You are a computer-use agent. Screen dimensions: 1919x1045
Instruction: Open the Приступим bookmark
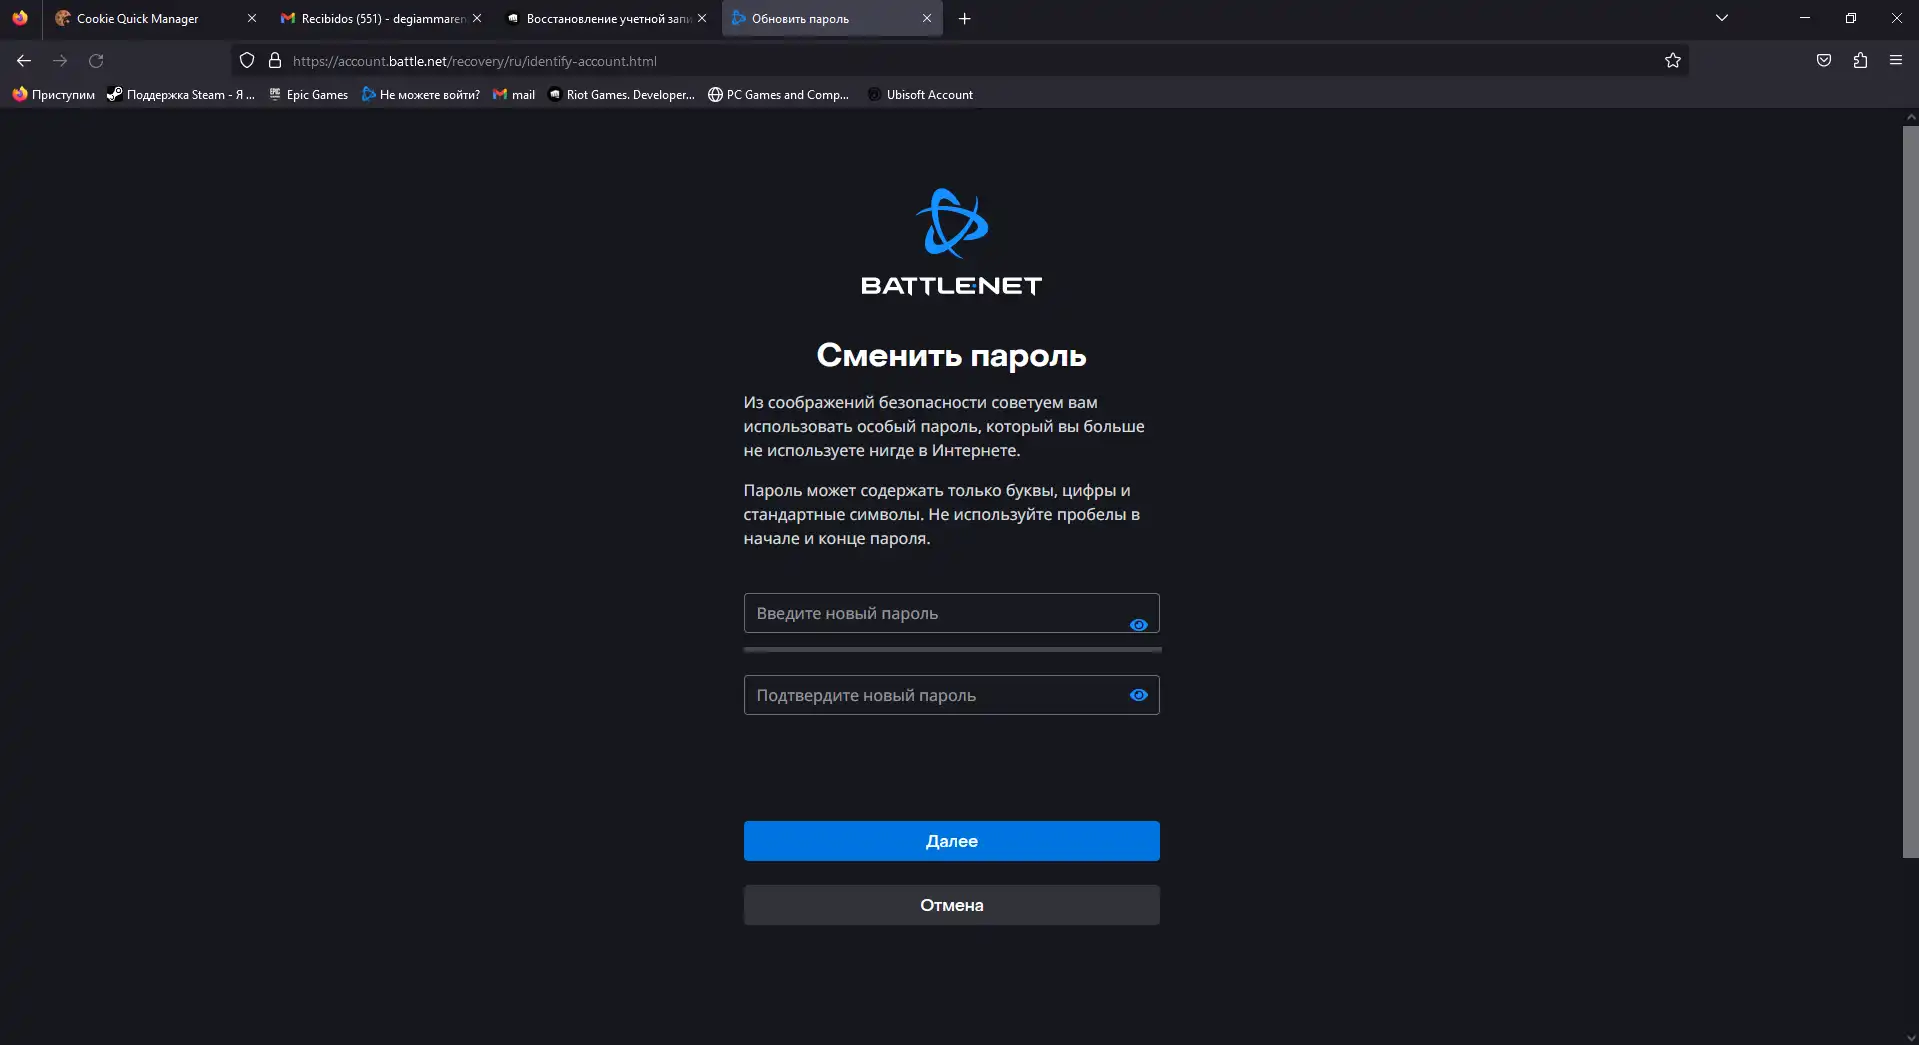(x=54, y=95)
